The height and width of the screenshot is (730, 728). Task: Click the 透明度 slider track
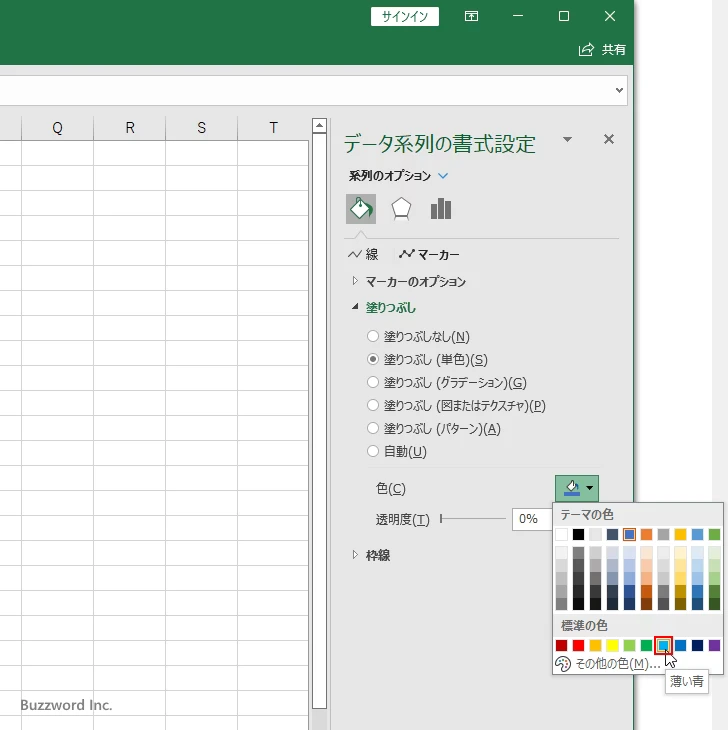pyautogui.click(x=473, y=518)
